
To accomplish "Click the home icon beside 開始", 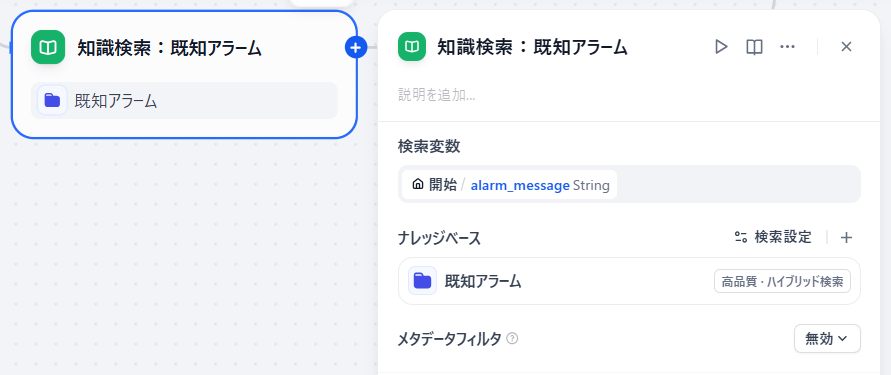I will pos(418,185).
